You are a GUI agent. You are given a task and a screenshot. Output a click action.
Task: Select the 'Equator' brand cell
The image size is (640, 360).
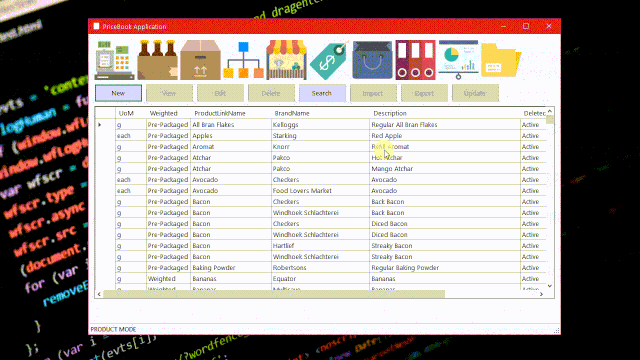point(320,279)
